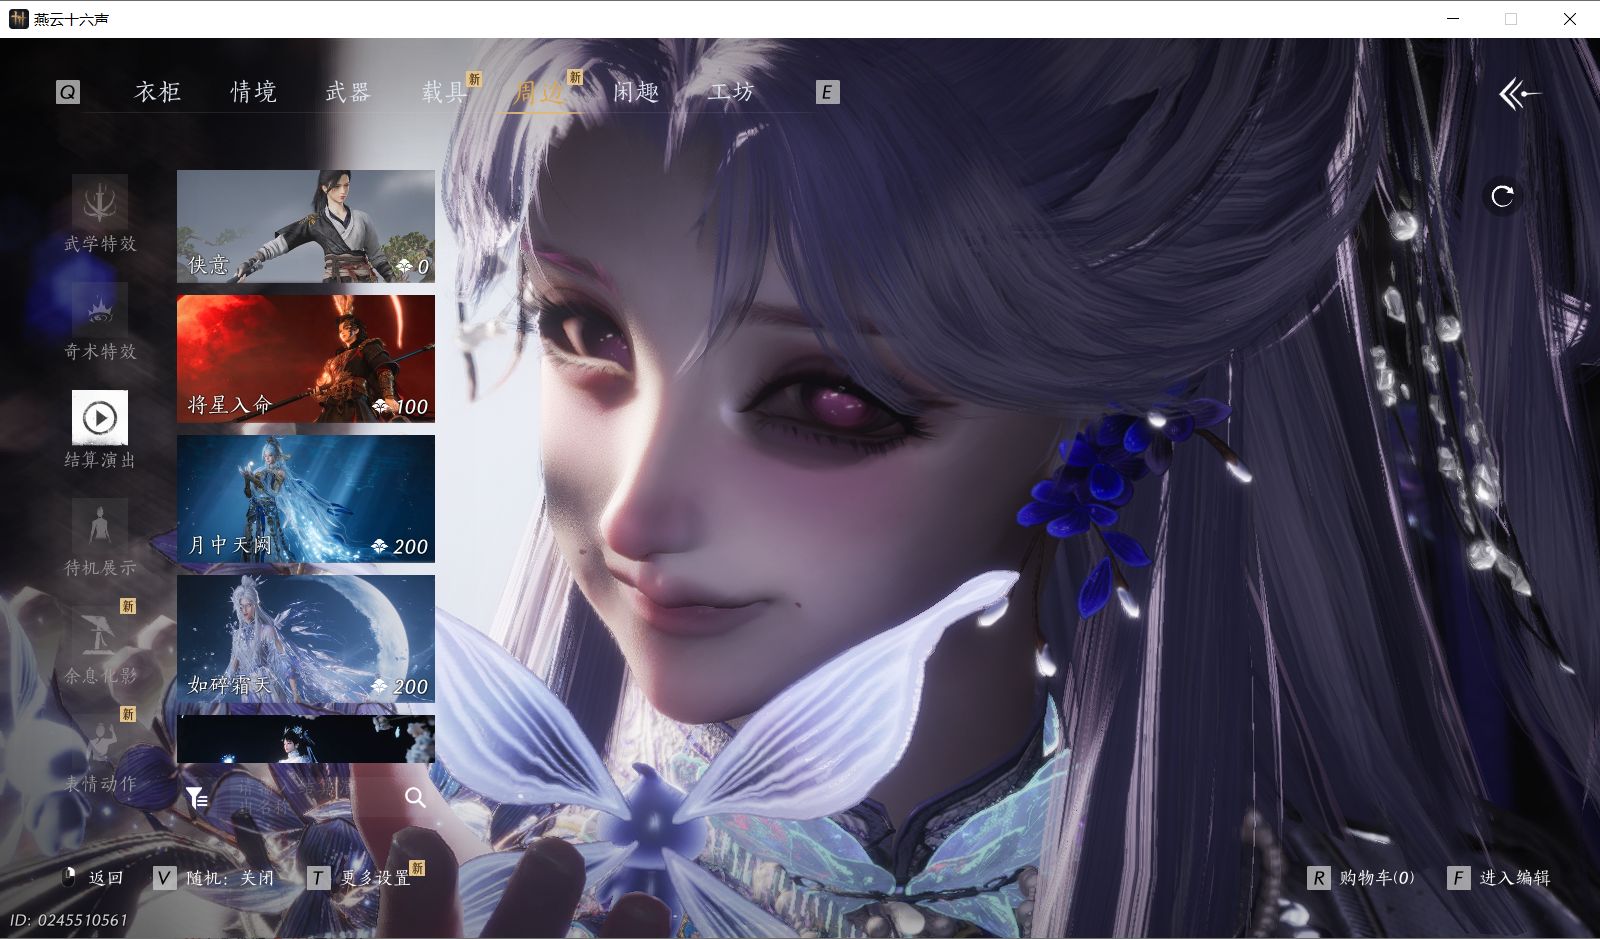Select the 结算演出 play icon
Screen dimensions: 1600x939
100,418
